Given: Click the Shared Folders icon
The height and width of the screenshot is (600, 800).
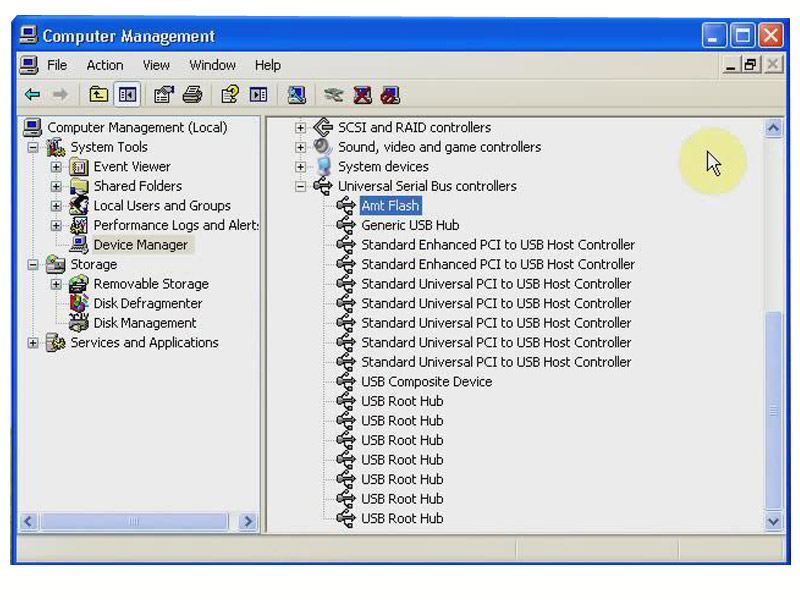Looking at the screenshot, I should [79, 186].
